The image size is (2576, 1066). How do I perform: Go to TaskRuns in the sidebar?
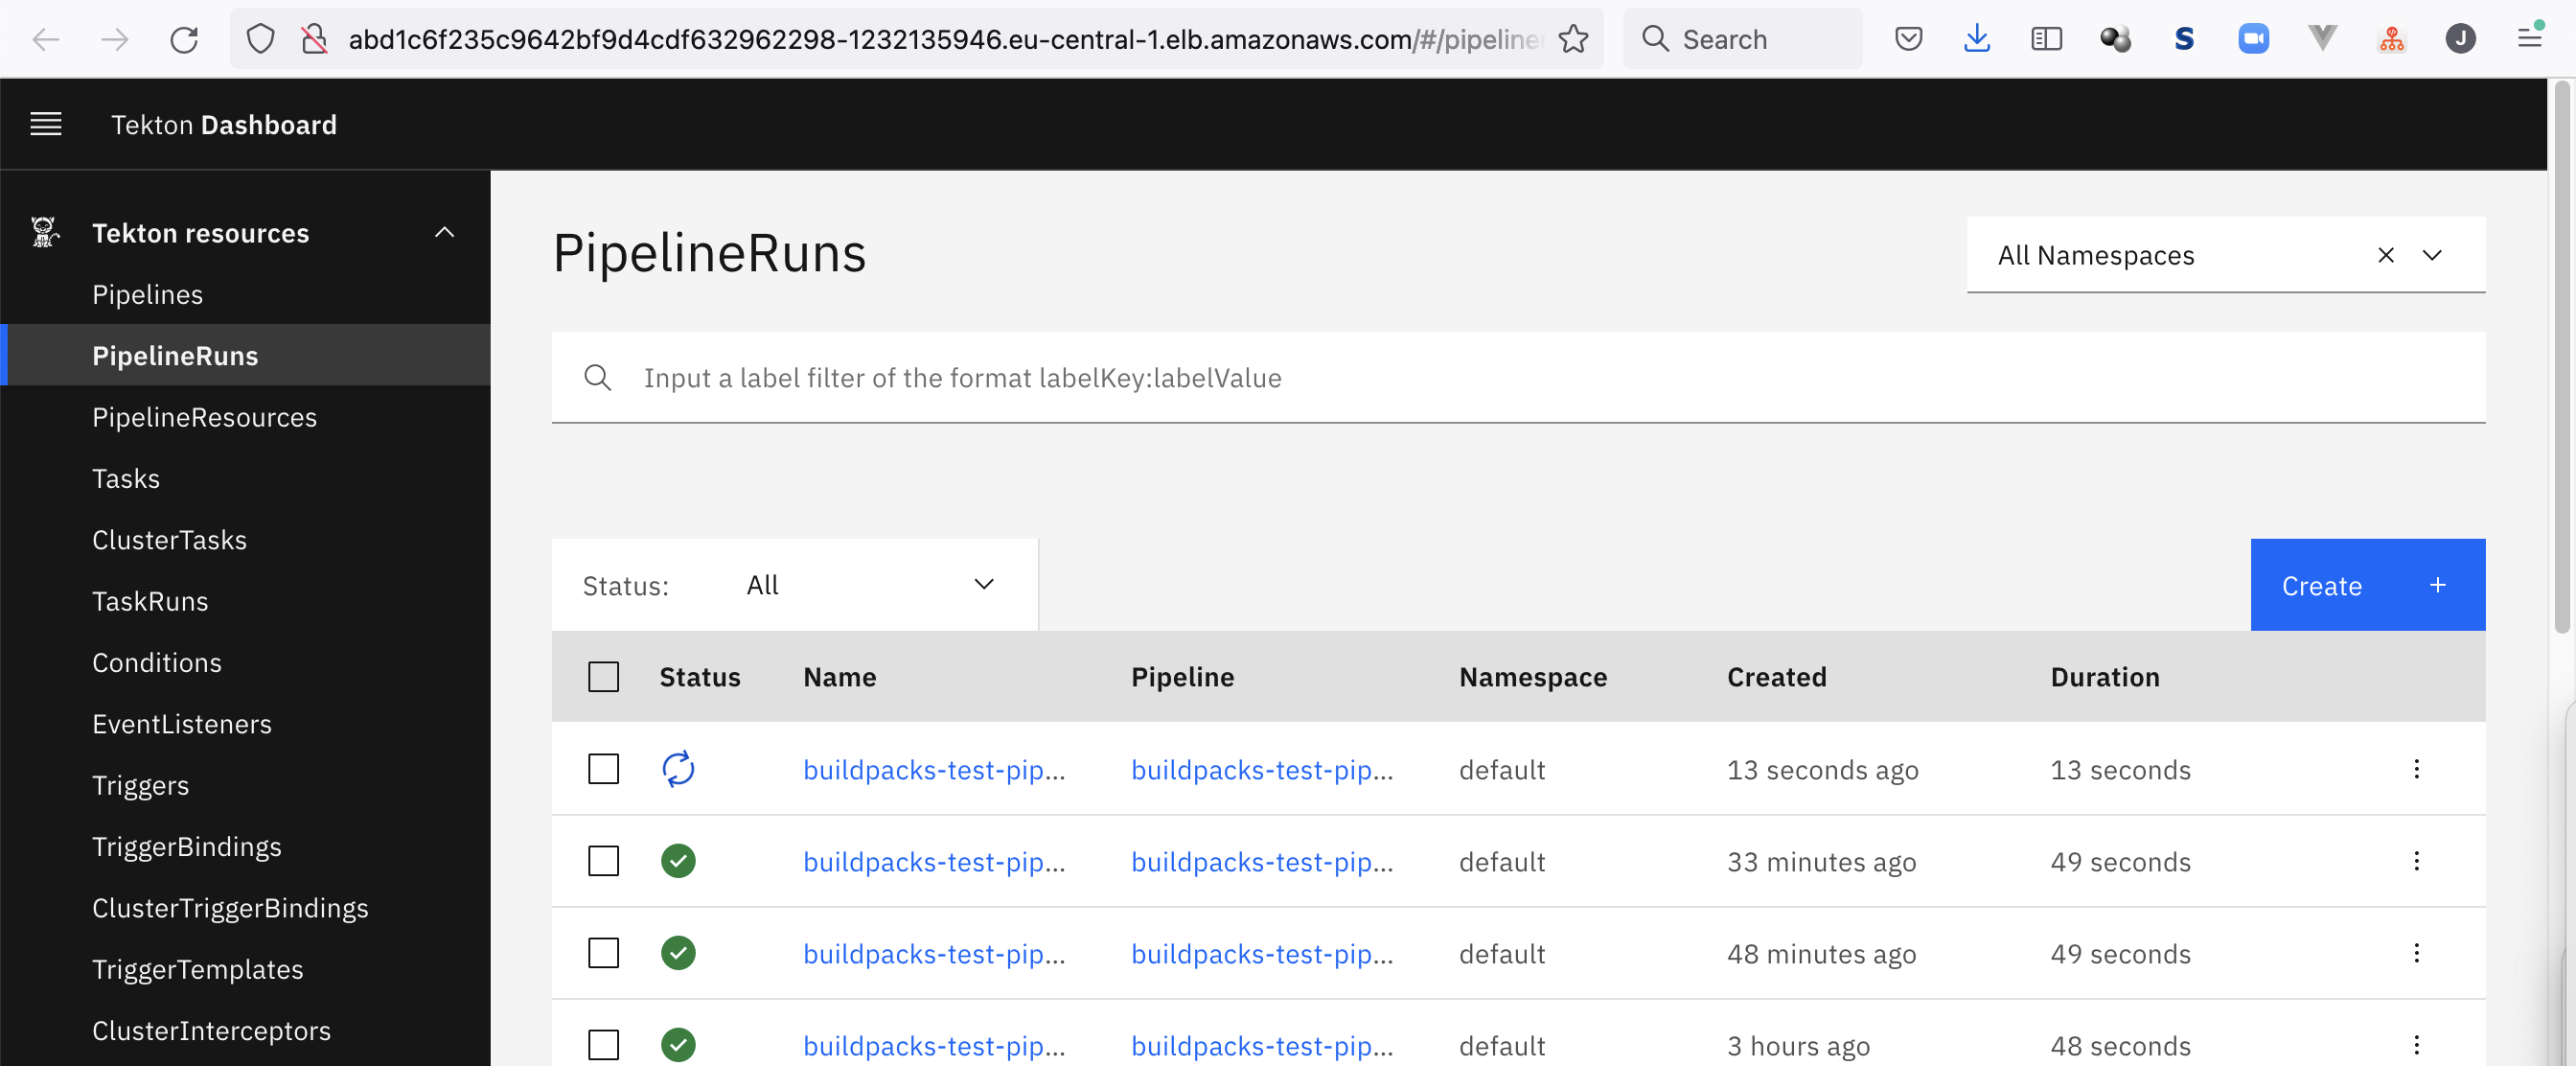[150, 601]
